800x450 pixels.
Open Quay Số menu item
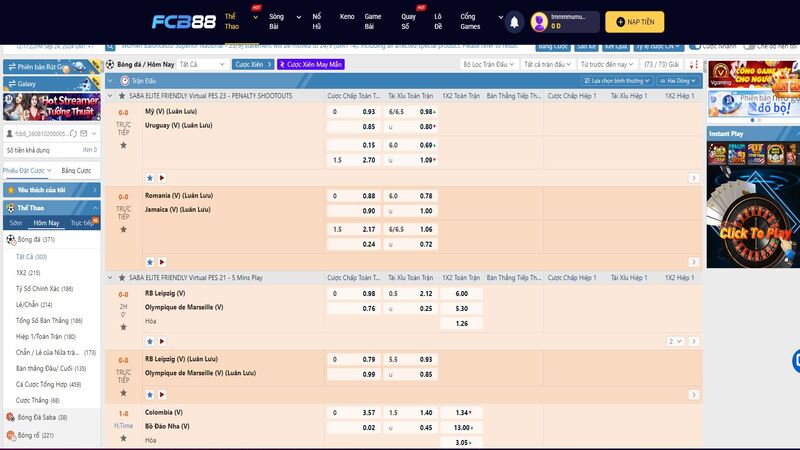point(408,21)
